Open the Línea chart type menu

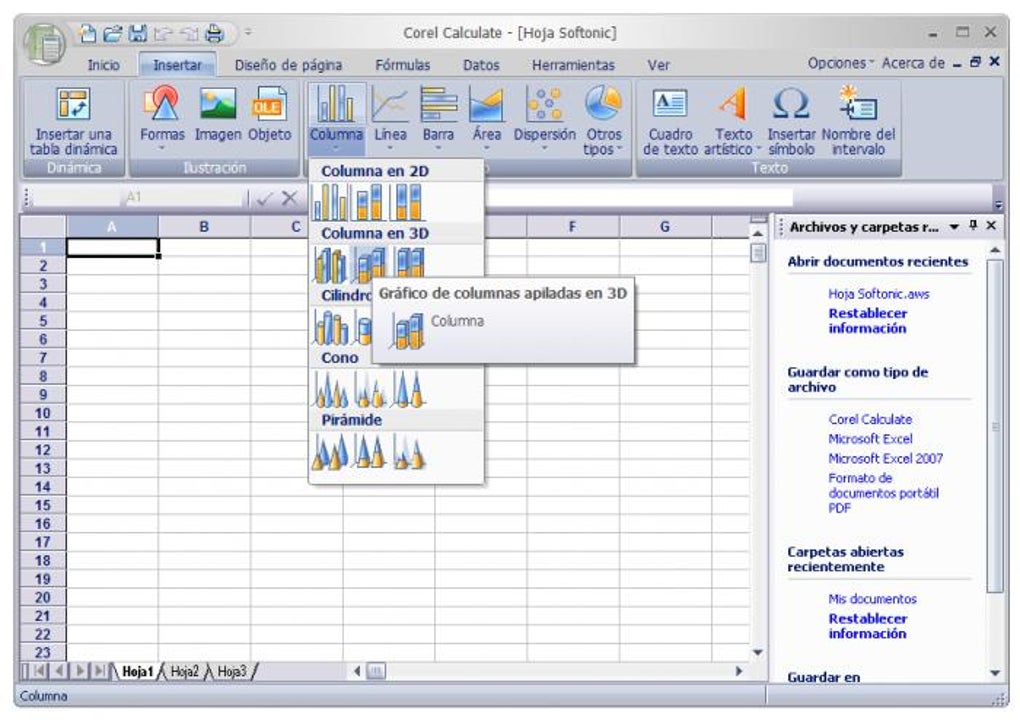[x=390, y=118]
